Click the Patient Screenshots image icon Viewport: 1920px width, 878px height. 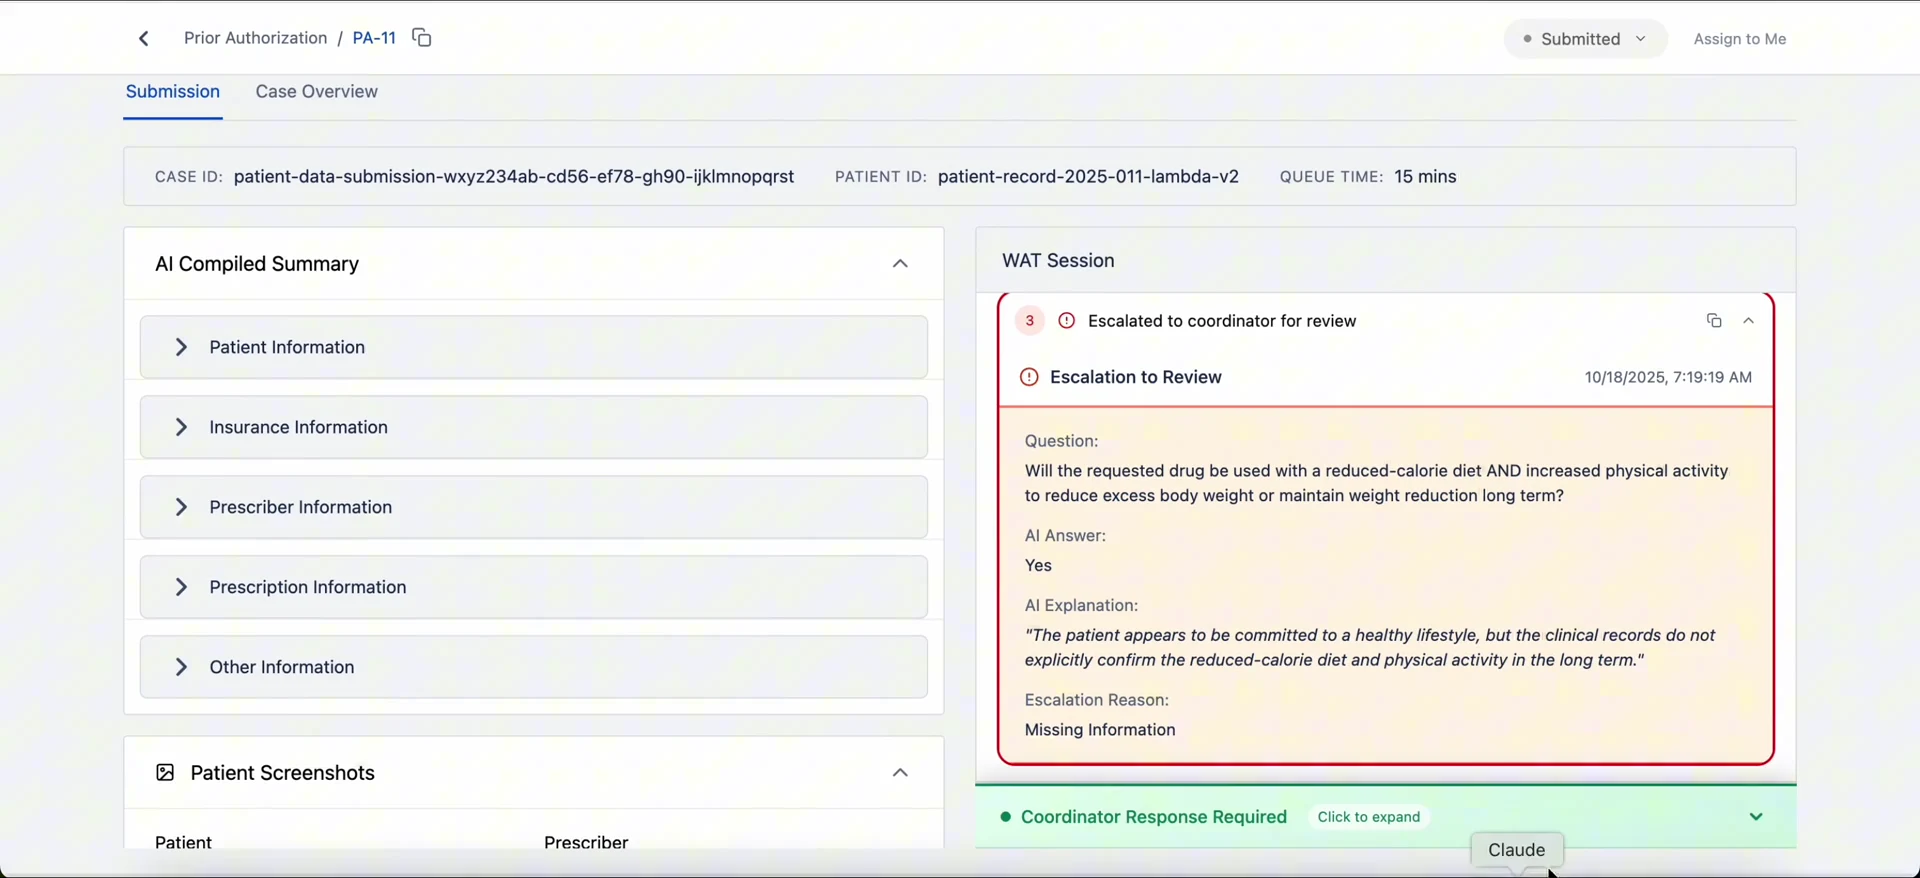click(165, 773)
